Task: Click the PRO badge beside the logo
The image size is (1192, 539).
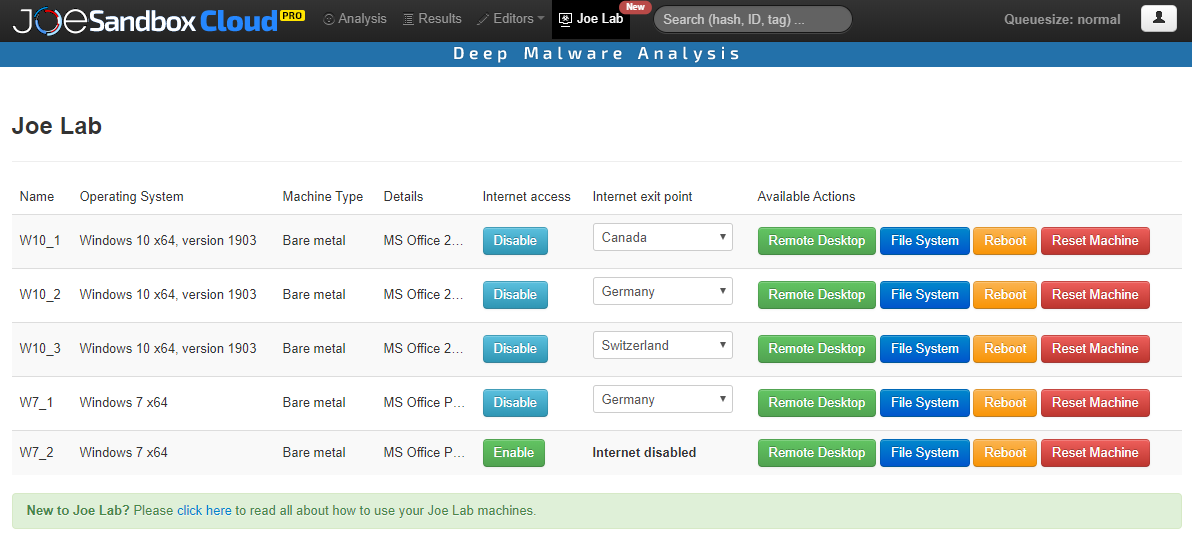Action: click(x=292, y=15)
